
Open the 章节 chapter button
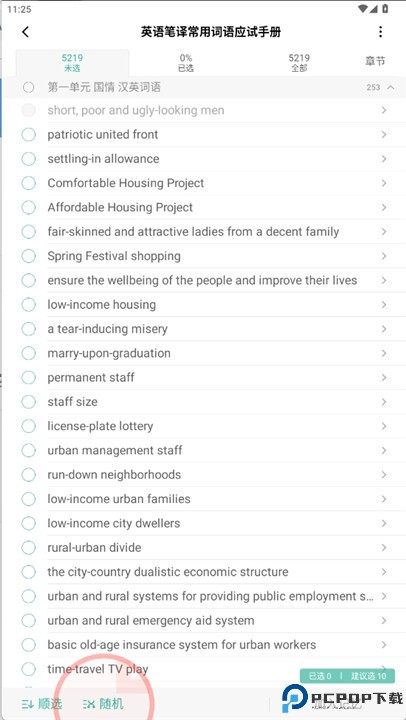[x=375, y=62]
